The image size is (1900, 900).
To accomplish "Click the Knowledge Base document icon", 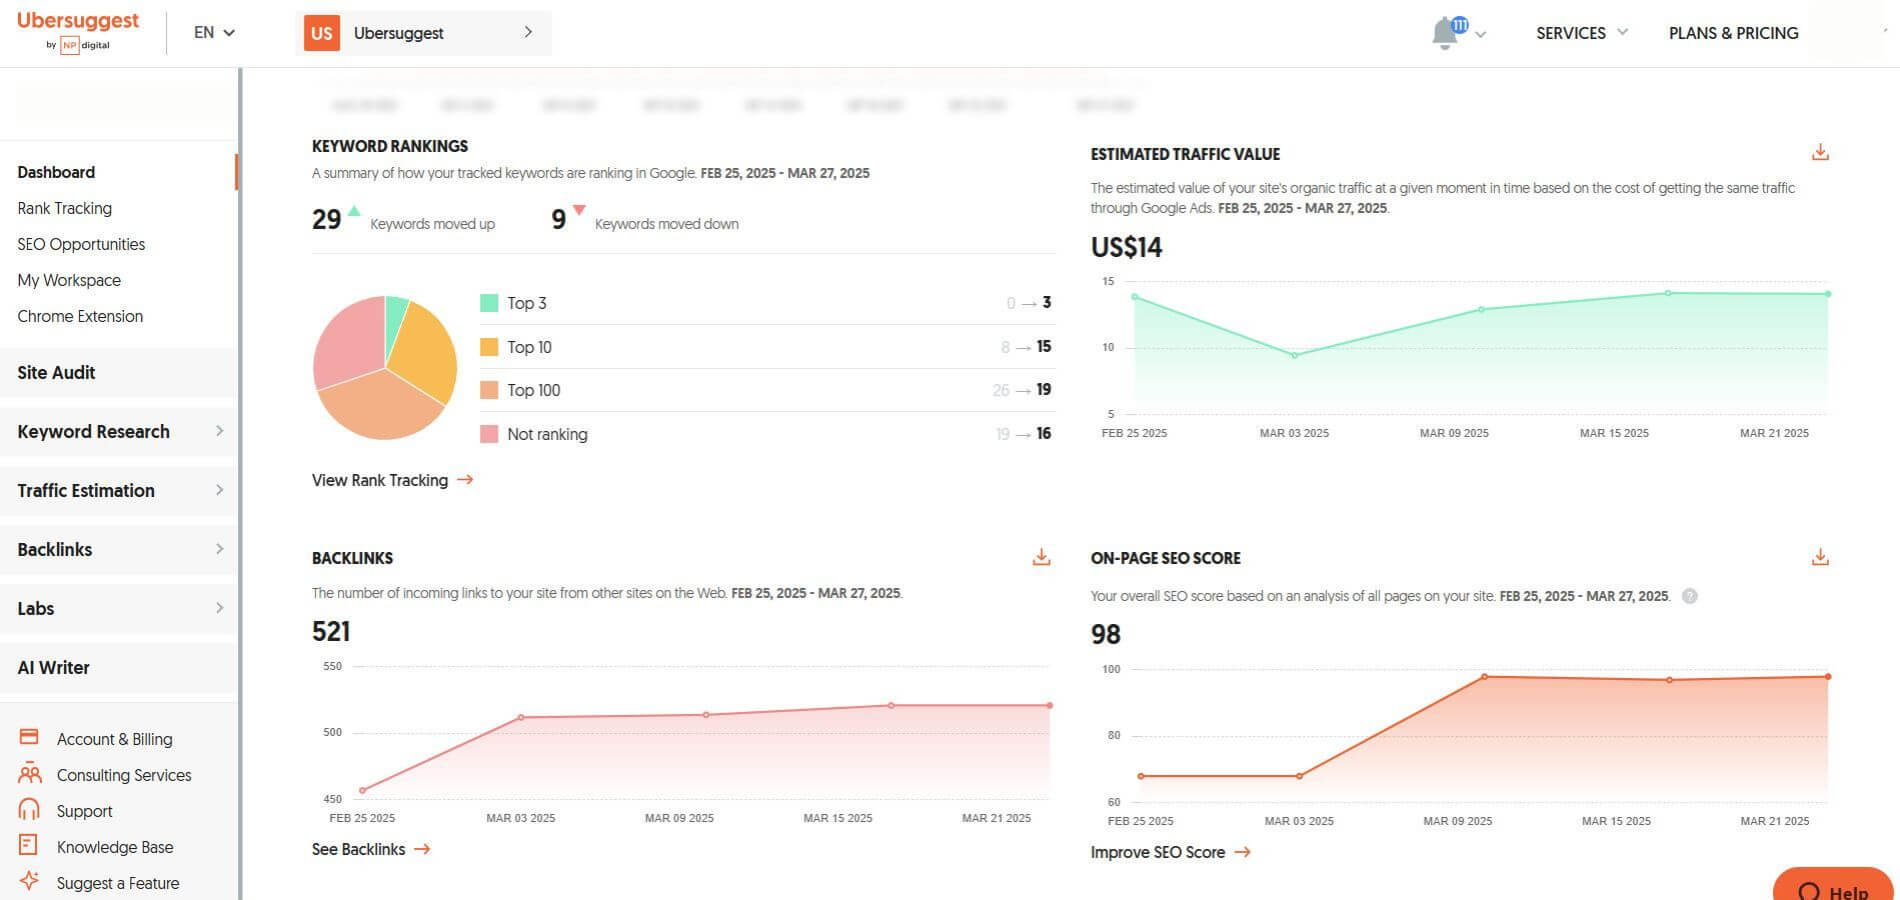I will pos(28,845).
